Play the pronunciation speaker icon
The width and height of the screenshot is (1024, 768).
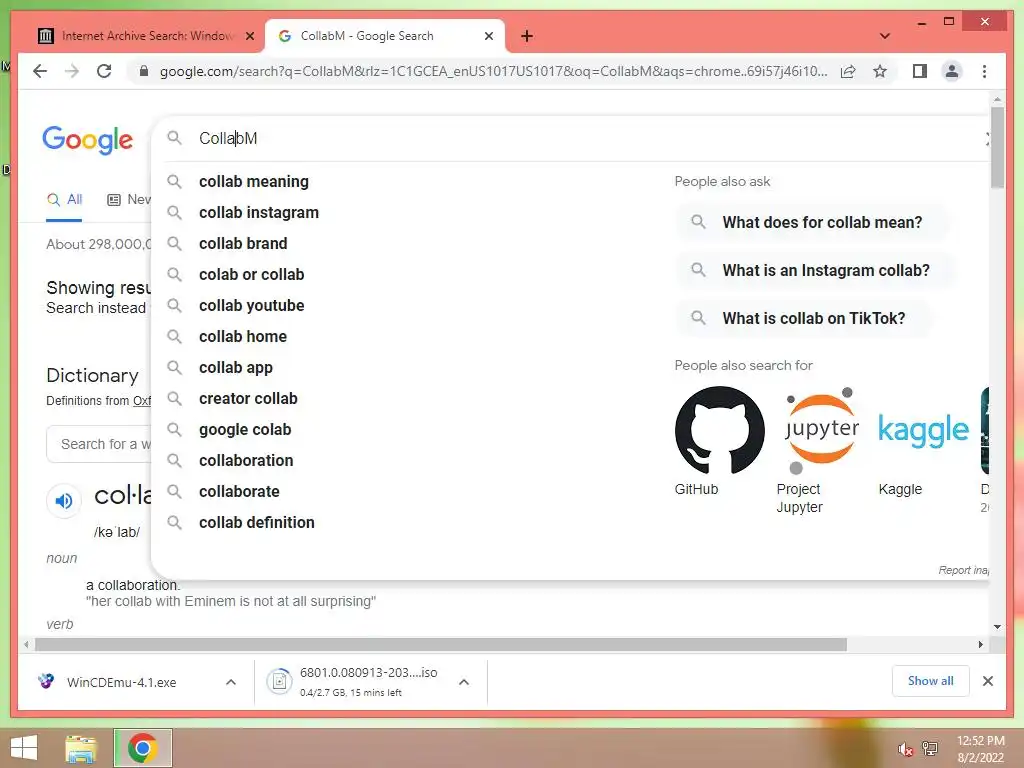point(64,501)
